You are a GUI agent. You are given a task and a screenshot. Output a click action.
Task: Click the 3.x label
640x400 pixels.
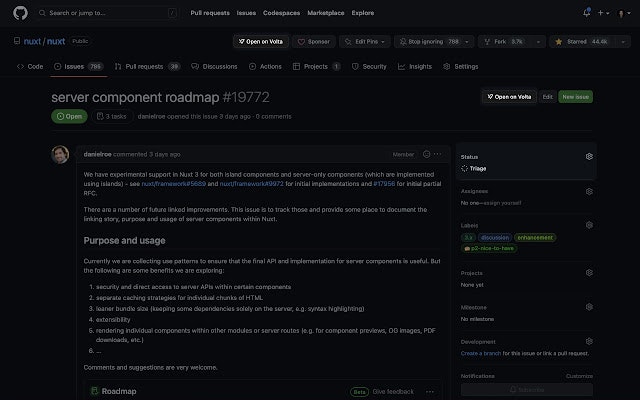[x=469, y=238]
